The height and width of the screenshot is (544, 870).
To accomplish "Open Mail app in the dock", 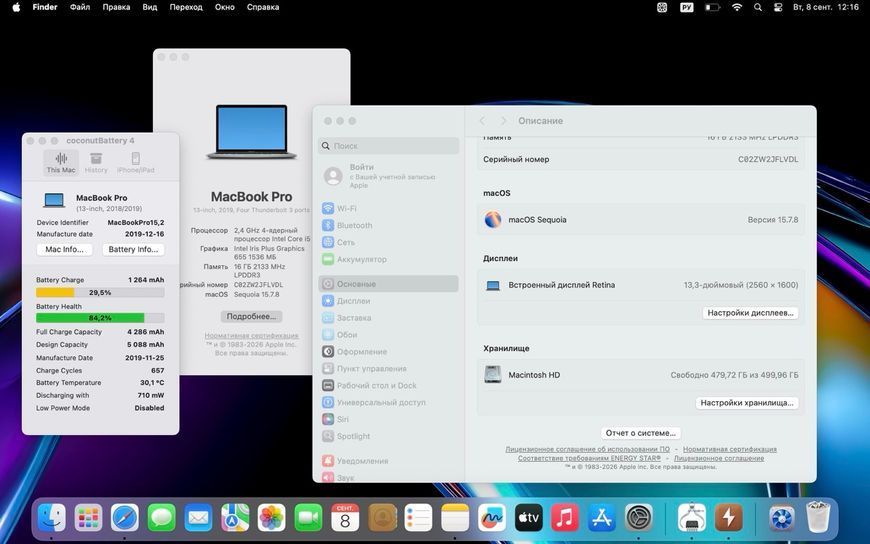I will pos(198,518).
